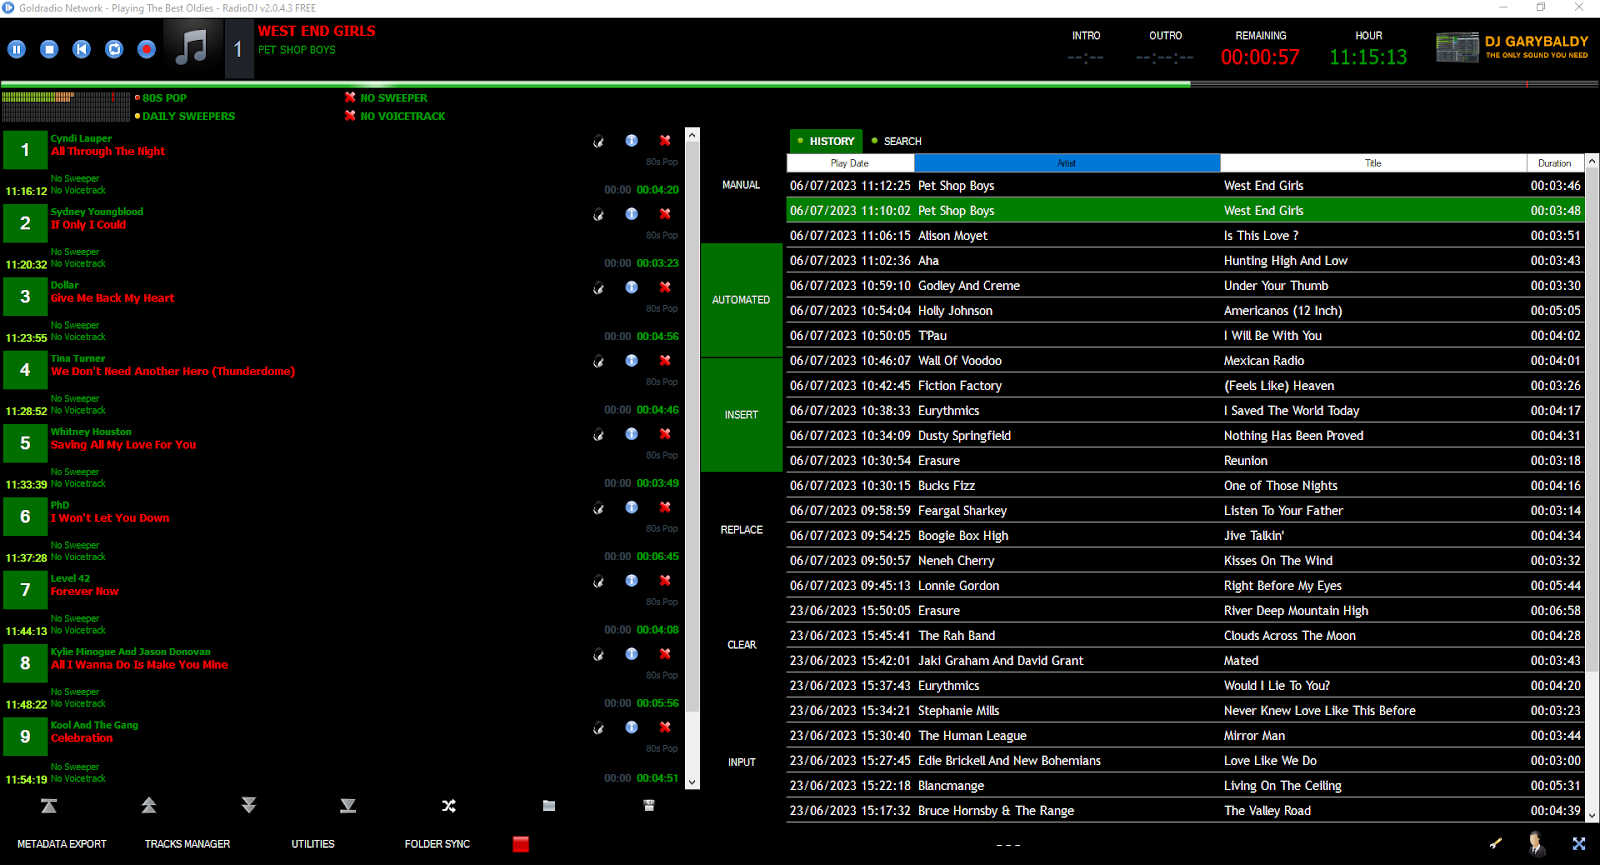Pause playback with the pause button
This screenshot has height=865, width=1600.
16,49
